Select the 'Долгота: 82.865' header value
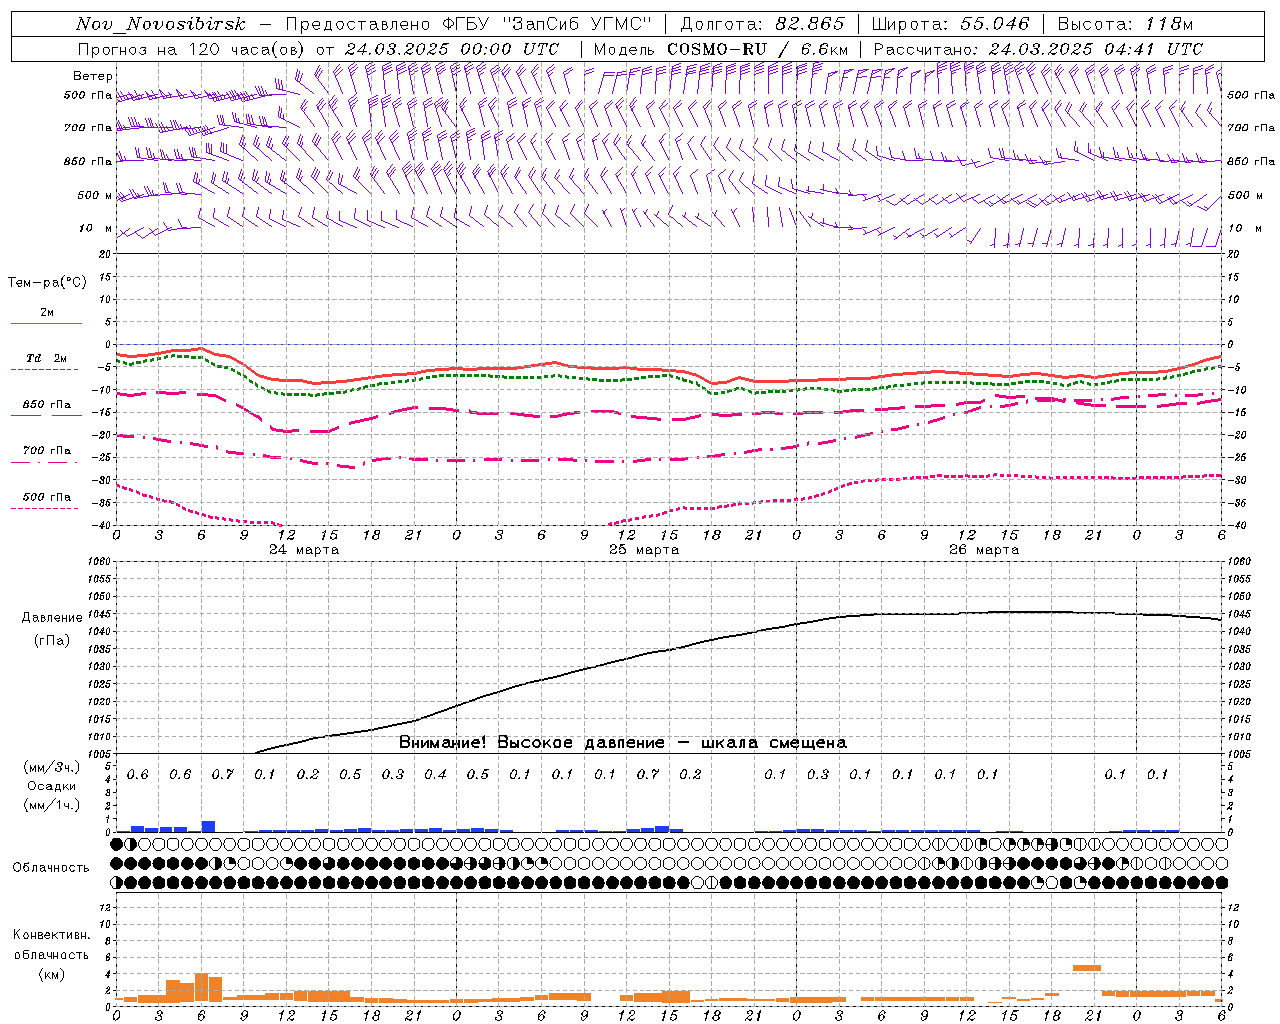Viewport: 1280px width, 1024px height. (x=762, y=25)
